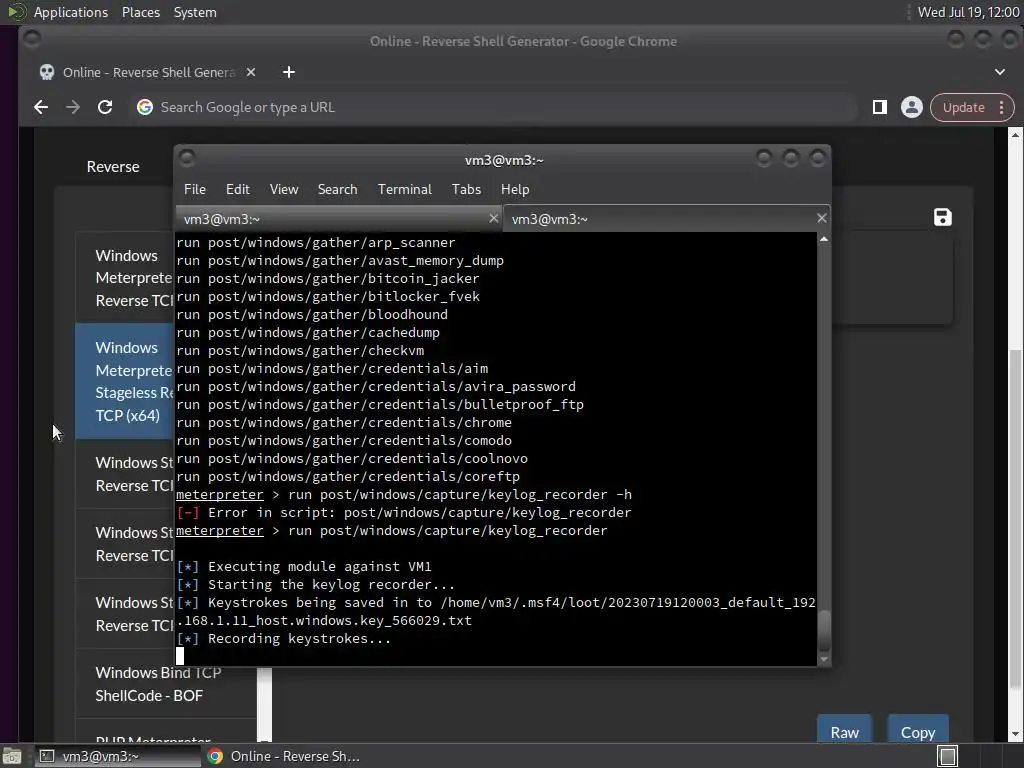Close the first terminal tab

pyautogui.click(x=494, y=218)
